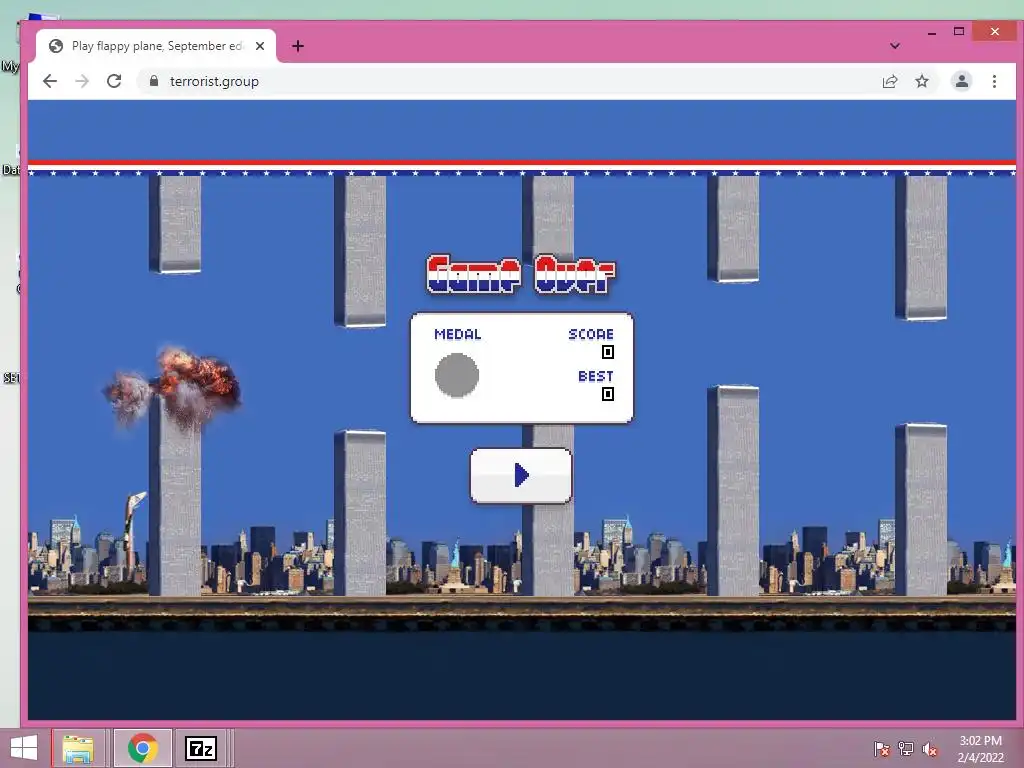Minimize the Chrome window
Viewport: 1024px width, 768px height.
click(x=932, y=32)
